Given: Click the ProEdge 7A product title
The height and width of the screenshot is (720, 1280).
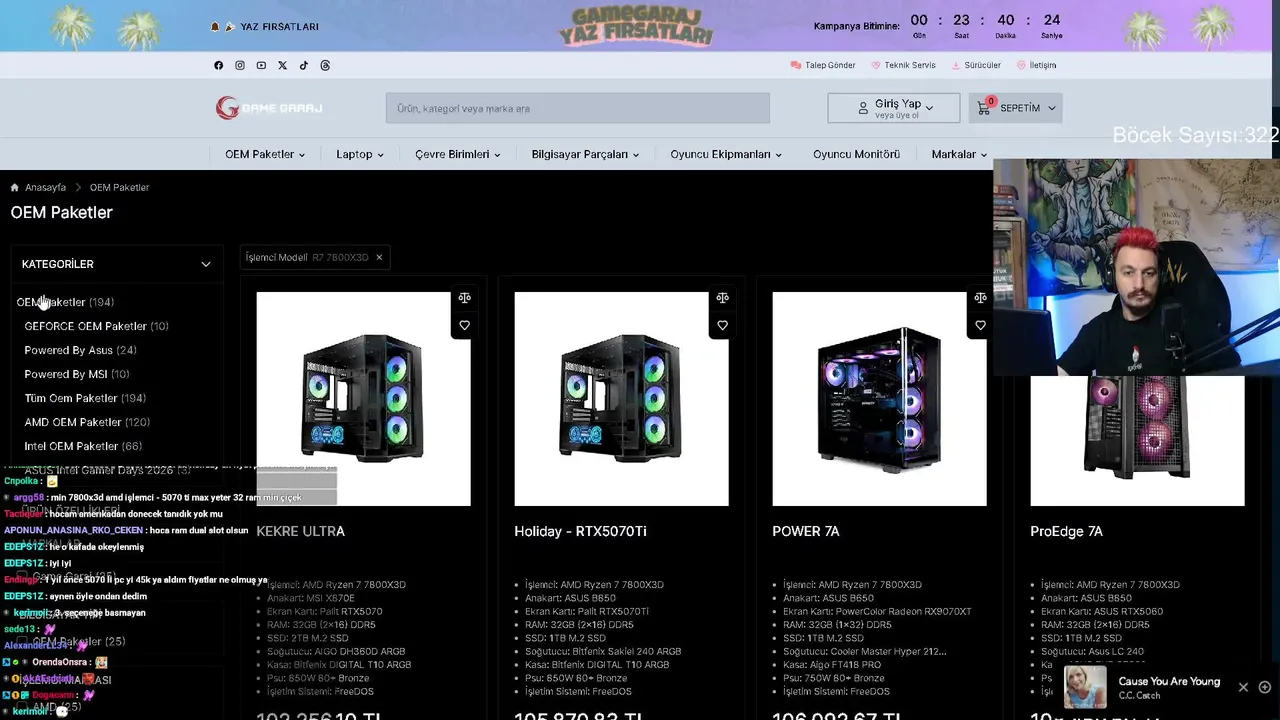Looking at the screenshot, I should [x=1066, y=531].
